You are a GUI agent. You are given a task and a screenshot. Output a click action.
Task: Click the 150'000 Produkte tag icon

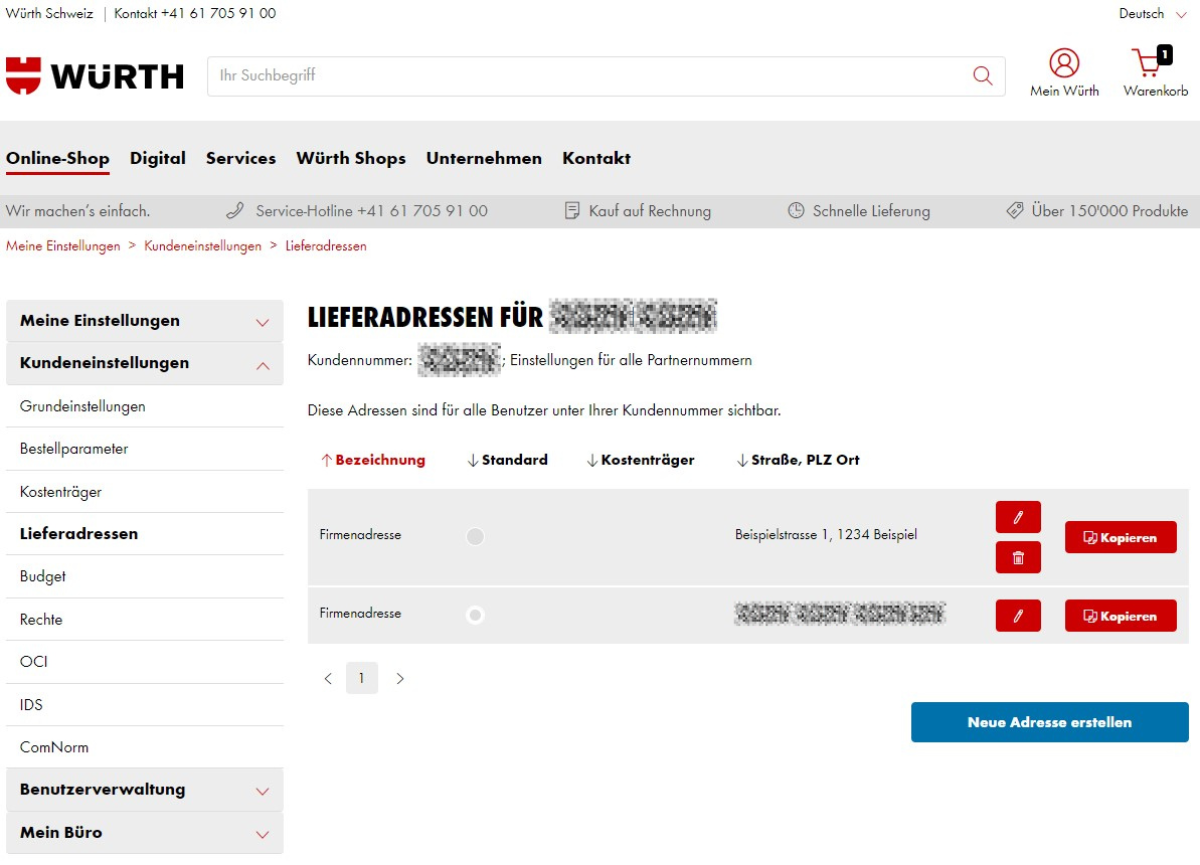pyautogui.click(x=1015, y=211)
